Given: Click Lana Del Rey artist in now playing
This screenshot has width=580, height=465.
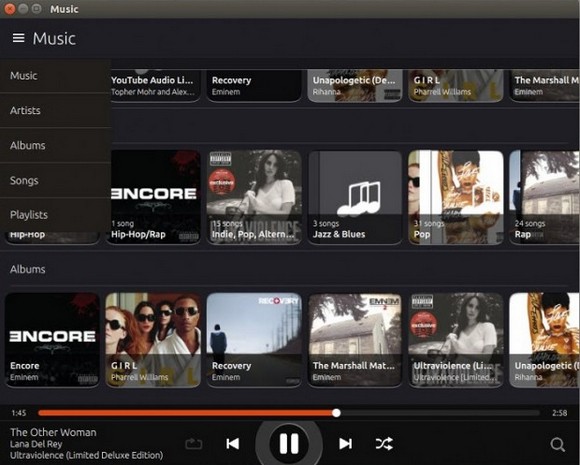Looking at the screenshot, I should (36, 444).
